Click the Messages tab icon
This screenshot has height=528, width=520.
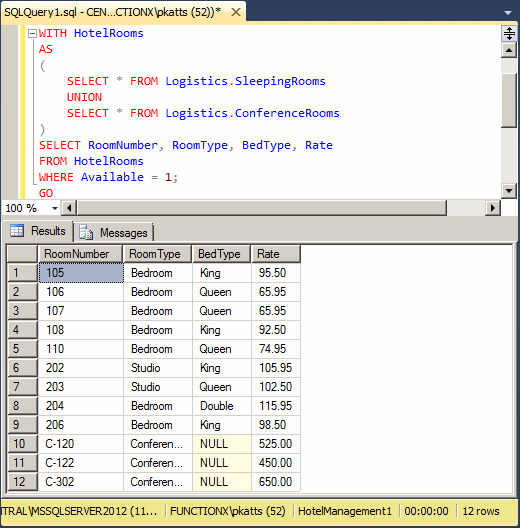pos(86,232)
